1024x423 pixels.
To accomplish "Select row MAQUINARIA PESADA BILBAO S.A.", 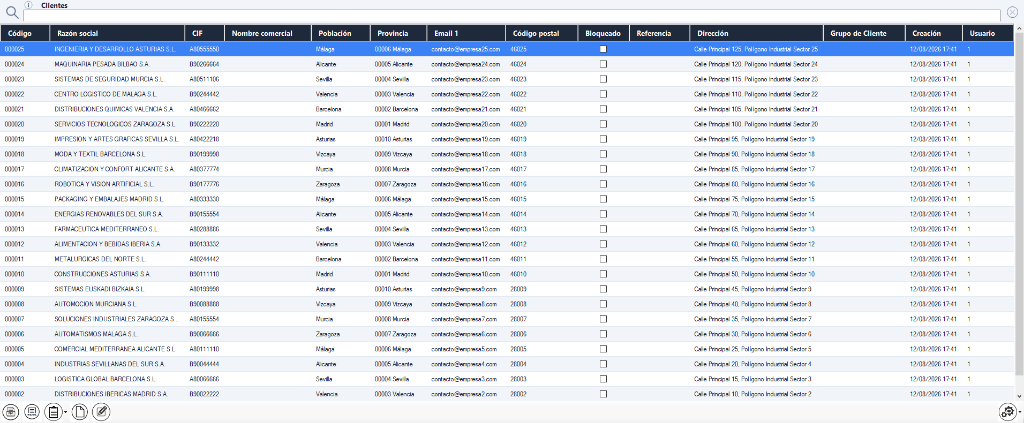I will [x=507, y=64].
